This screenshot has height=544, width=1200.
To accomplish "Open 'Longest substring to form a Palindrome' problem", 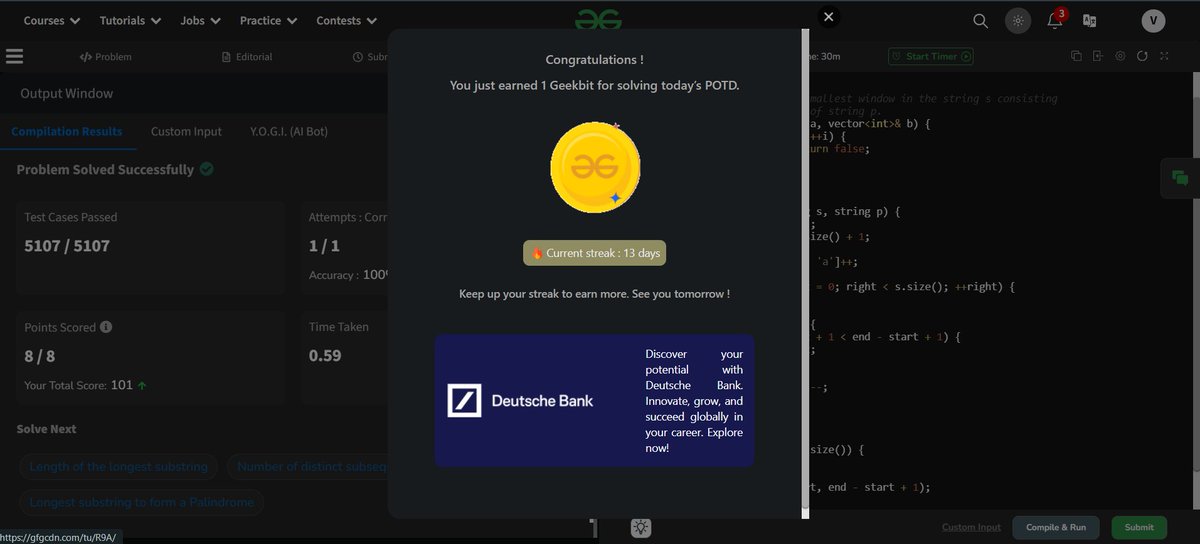I will point(142,502).
